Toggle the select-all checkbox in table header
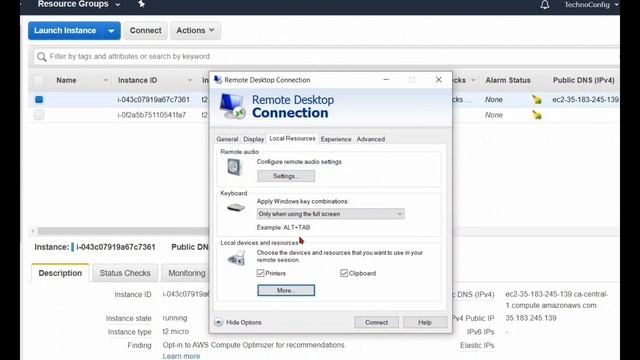Viewport: 640px width, 360px height. pos(39,80)
